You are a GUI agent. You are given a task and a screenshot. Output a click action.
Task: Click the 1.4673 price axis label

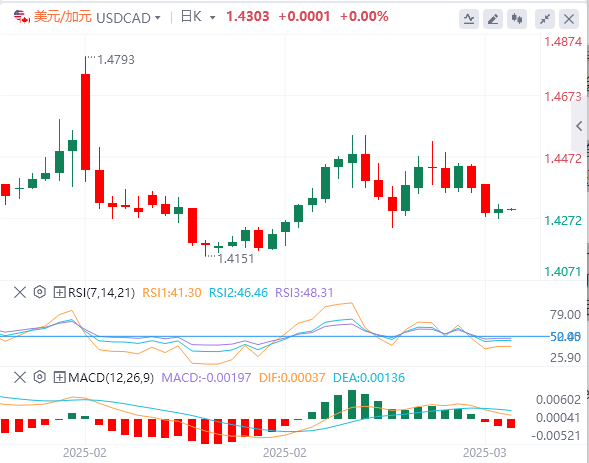coord(563,97)
